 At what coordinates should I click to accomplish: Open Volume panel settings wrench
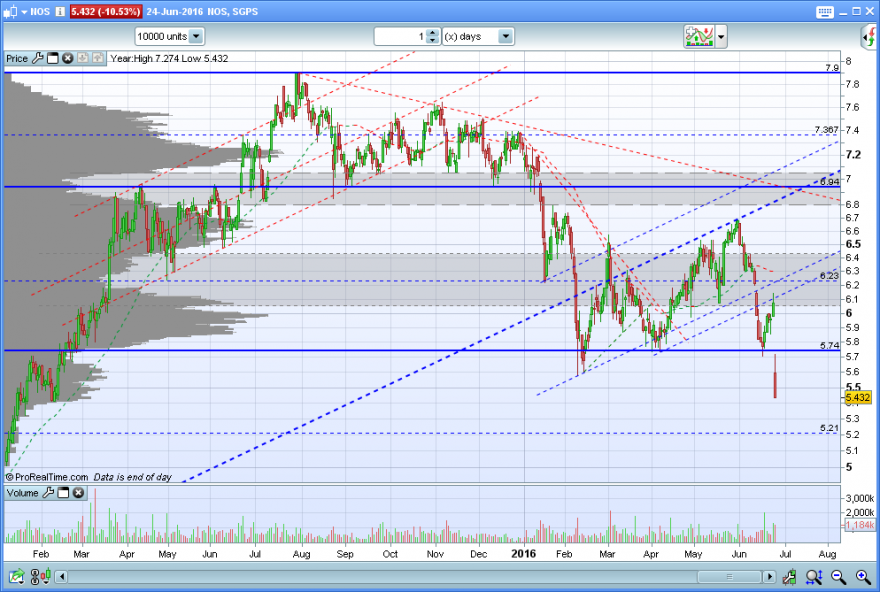coord(48,493)
